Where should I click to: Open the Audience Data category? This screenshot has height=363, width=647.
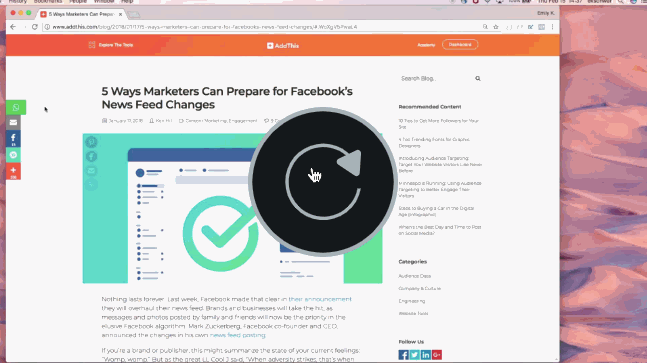[x=415, y=276]
